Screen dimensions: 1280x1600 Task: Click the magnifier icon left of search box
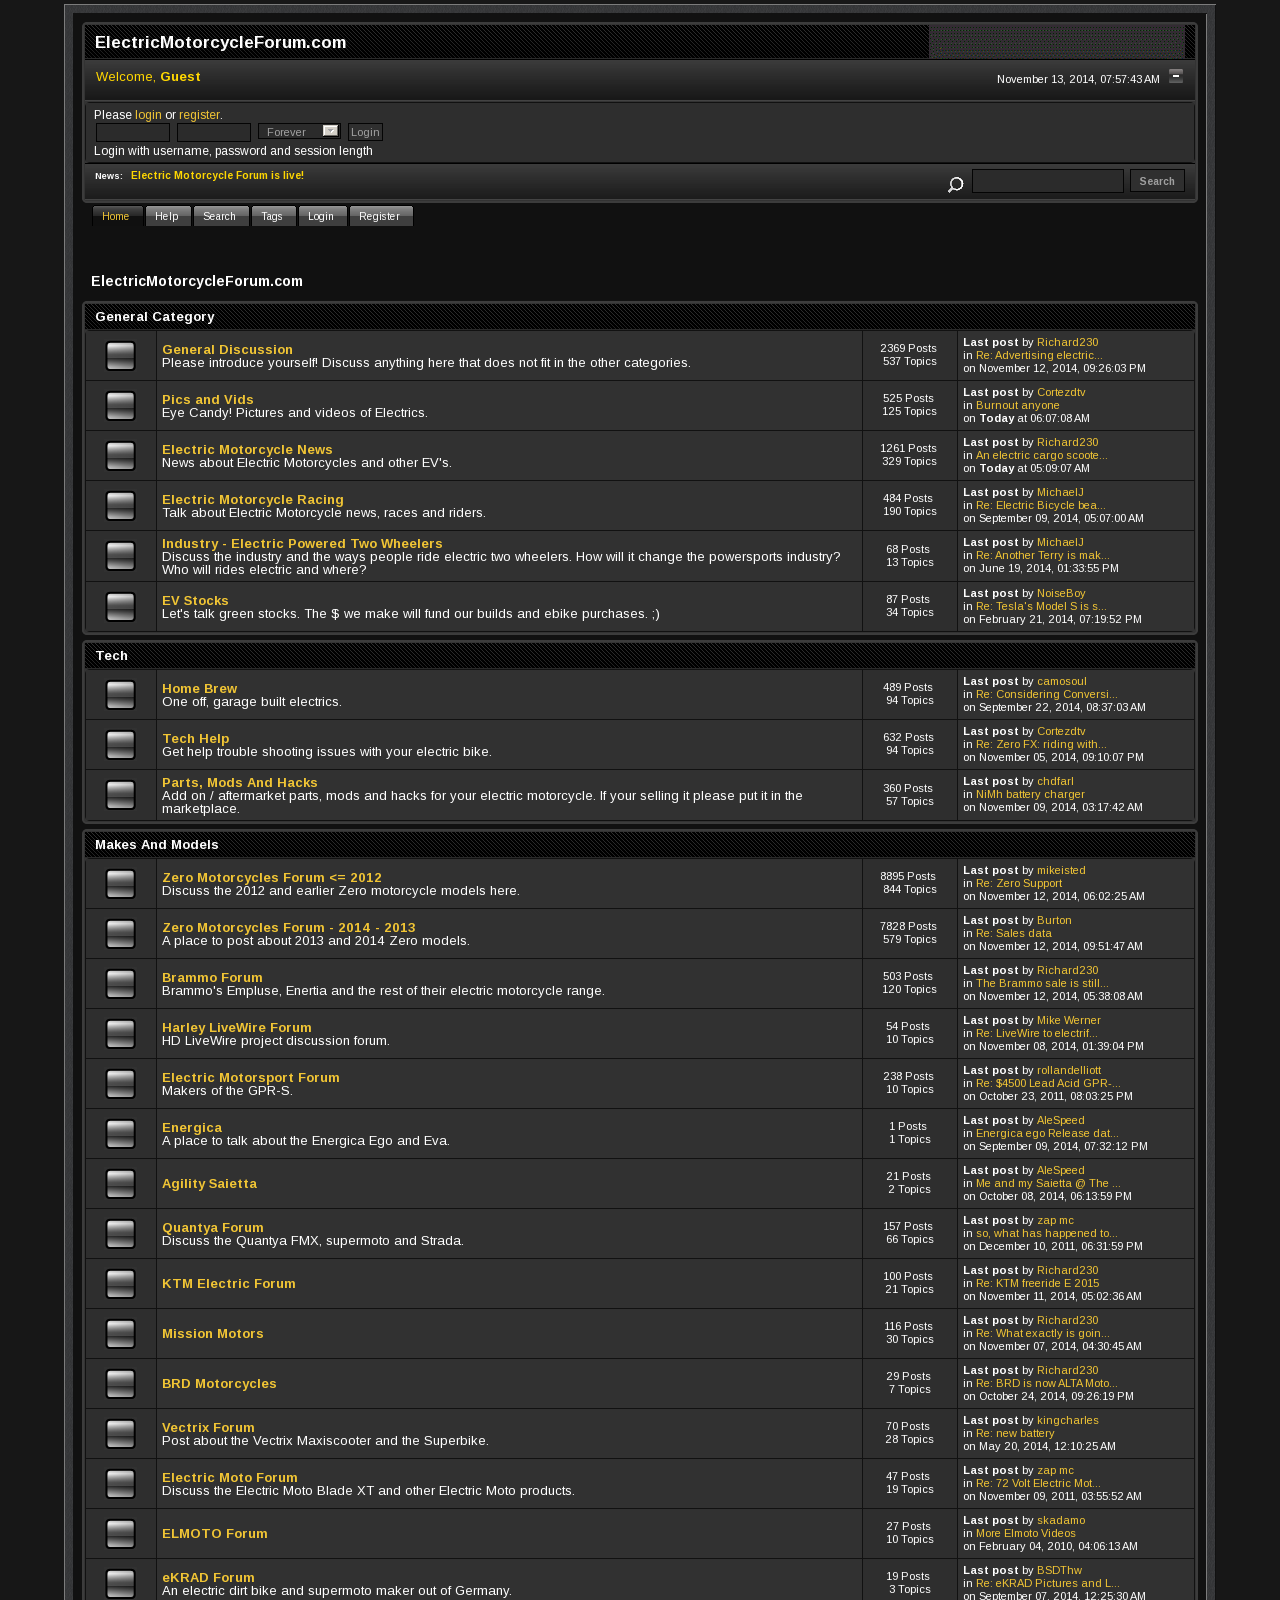coord(955,184)
